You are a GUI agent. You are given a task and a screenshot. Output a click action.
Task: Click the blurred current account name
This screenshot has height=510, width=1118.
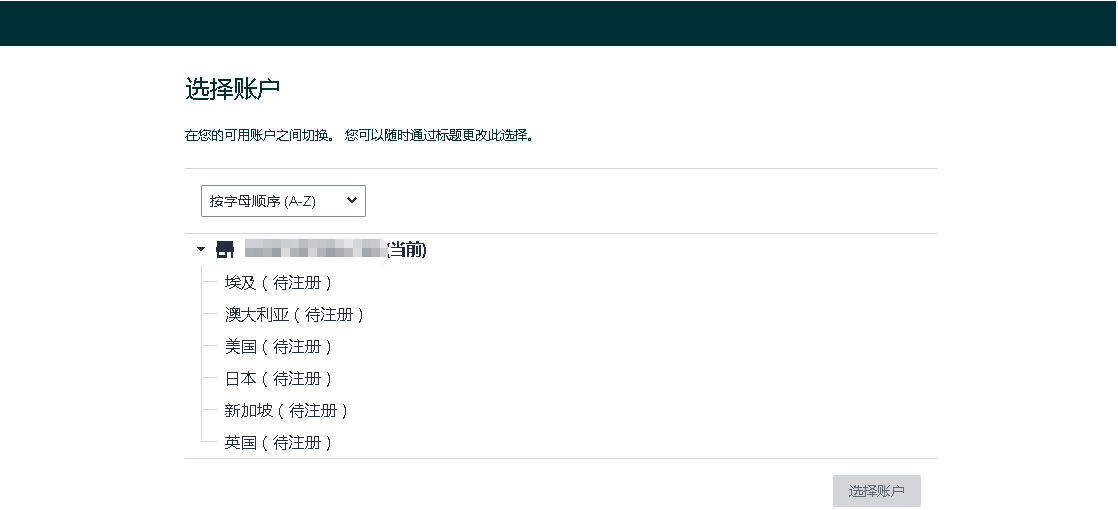click(x=315, y=250)
